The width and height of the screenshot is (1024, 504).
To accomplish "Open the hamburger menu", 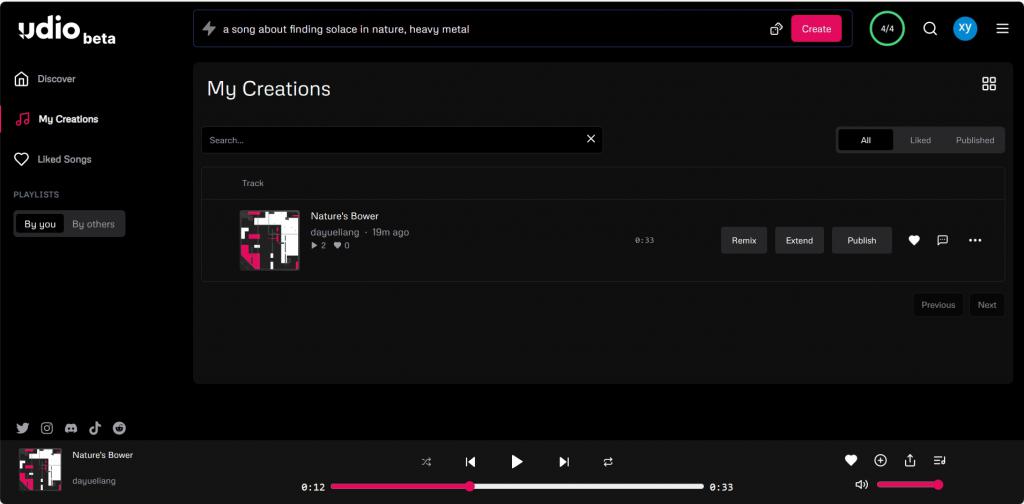I will pos(1002,29).
